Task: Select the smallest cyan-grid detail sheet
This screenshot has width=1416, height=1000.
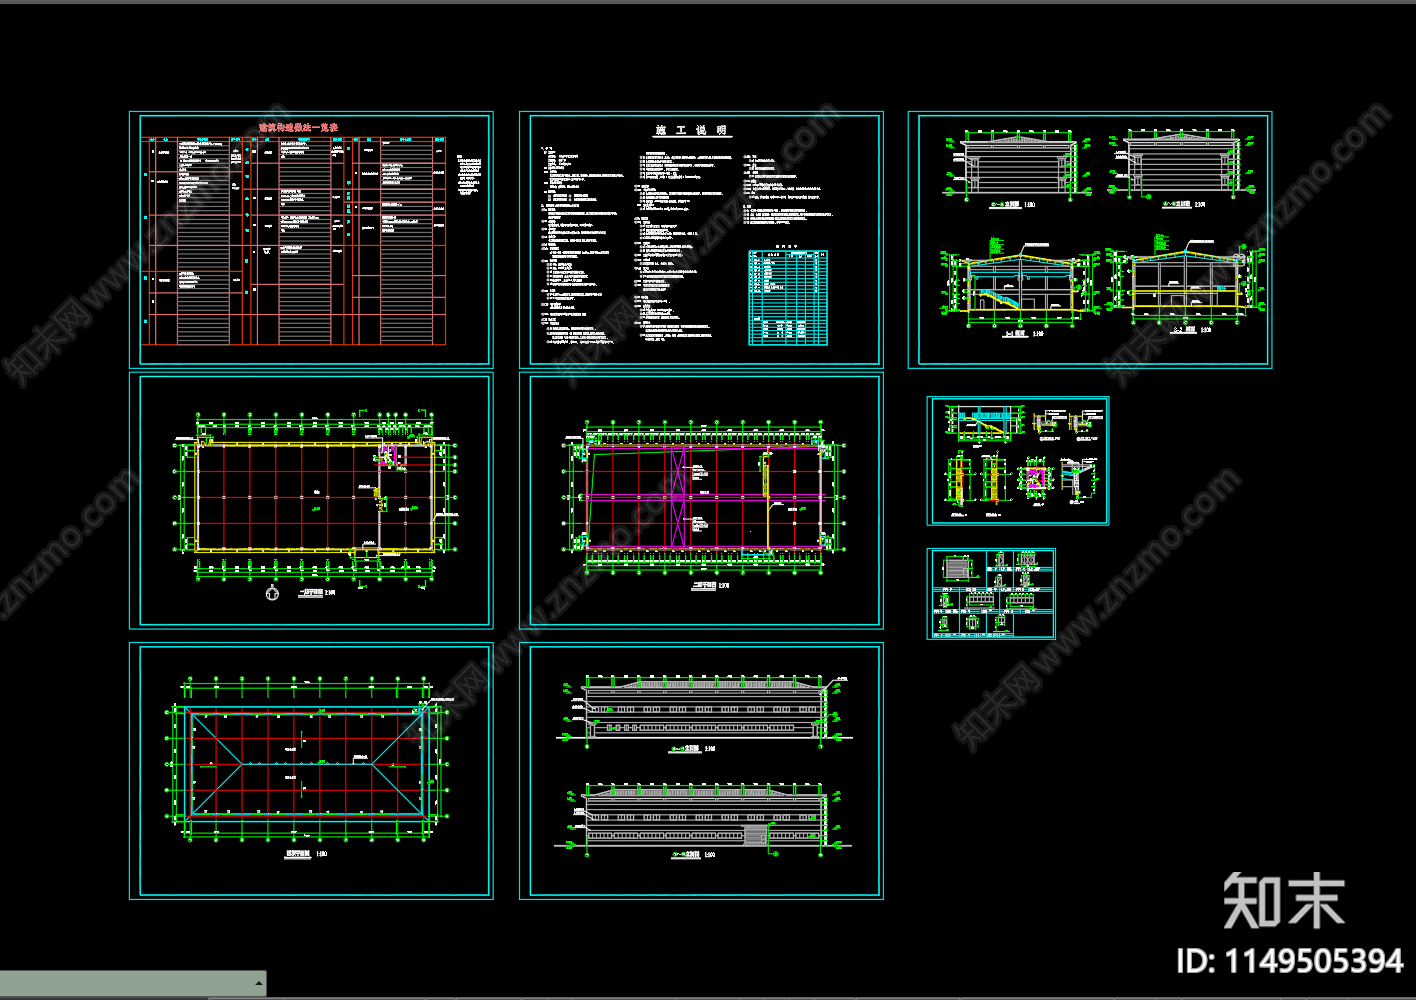Action: [x=991, y=594]
